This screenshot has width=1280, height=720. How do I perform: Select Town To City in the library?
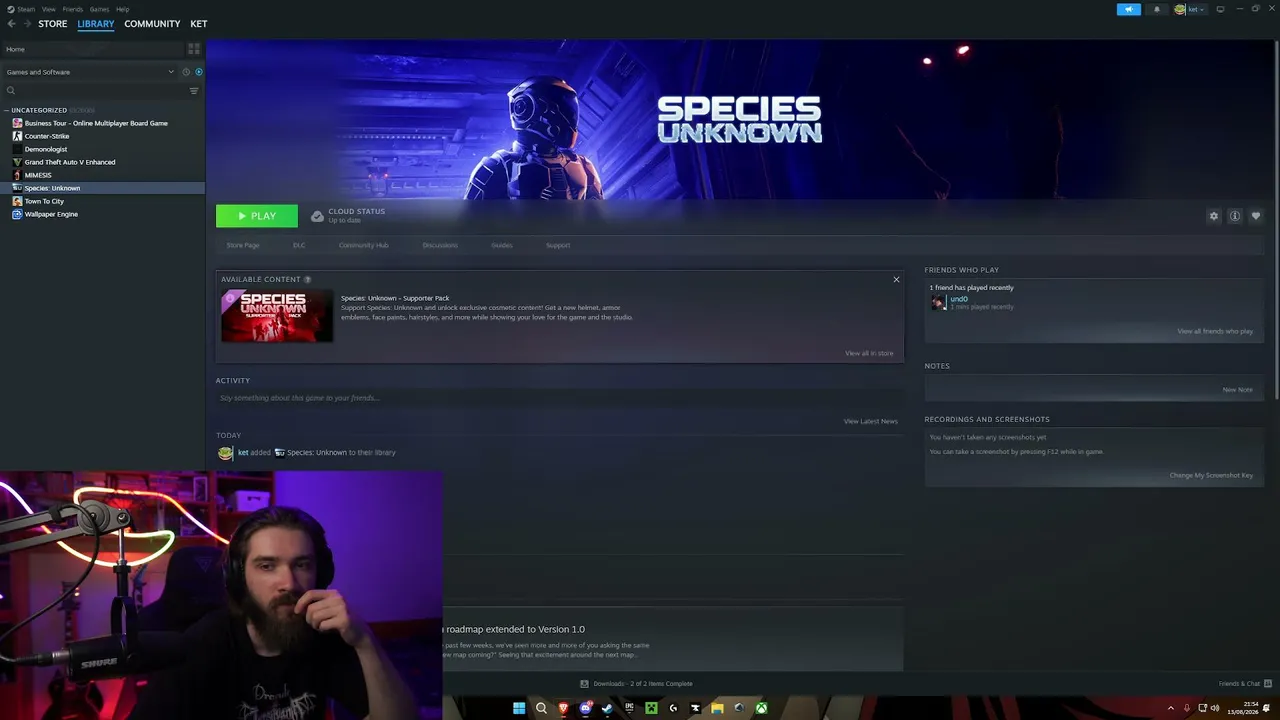coord(44,201)
